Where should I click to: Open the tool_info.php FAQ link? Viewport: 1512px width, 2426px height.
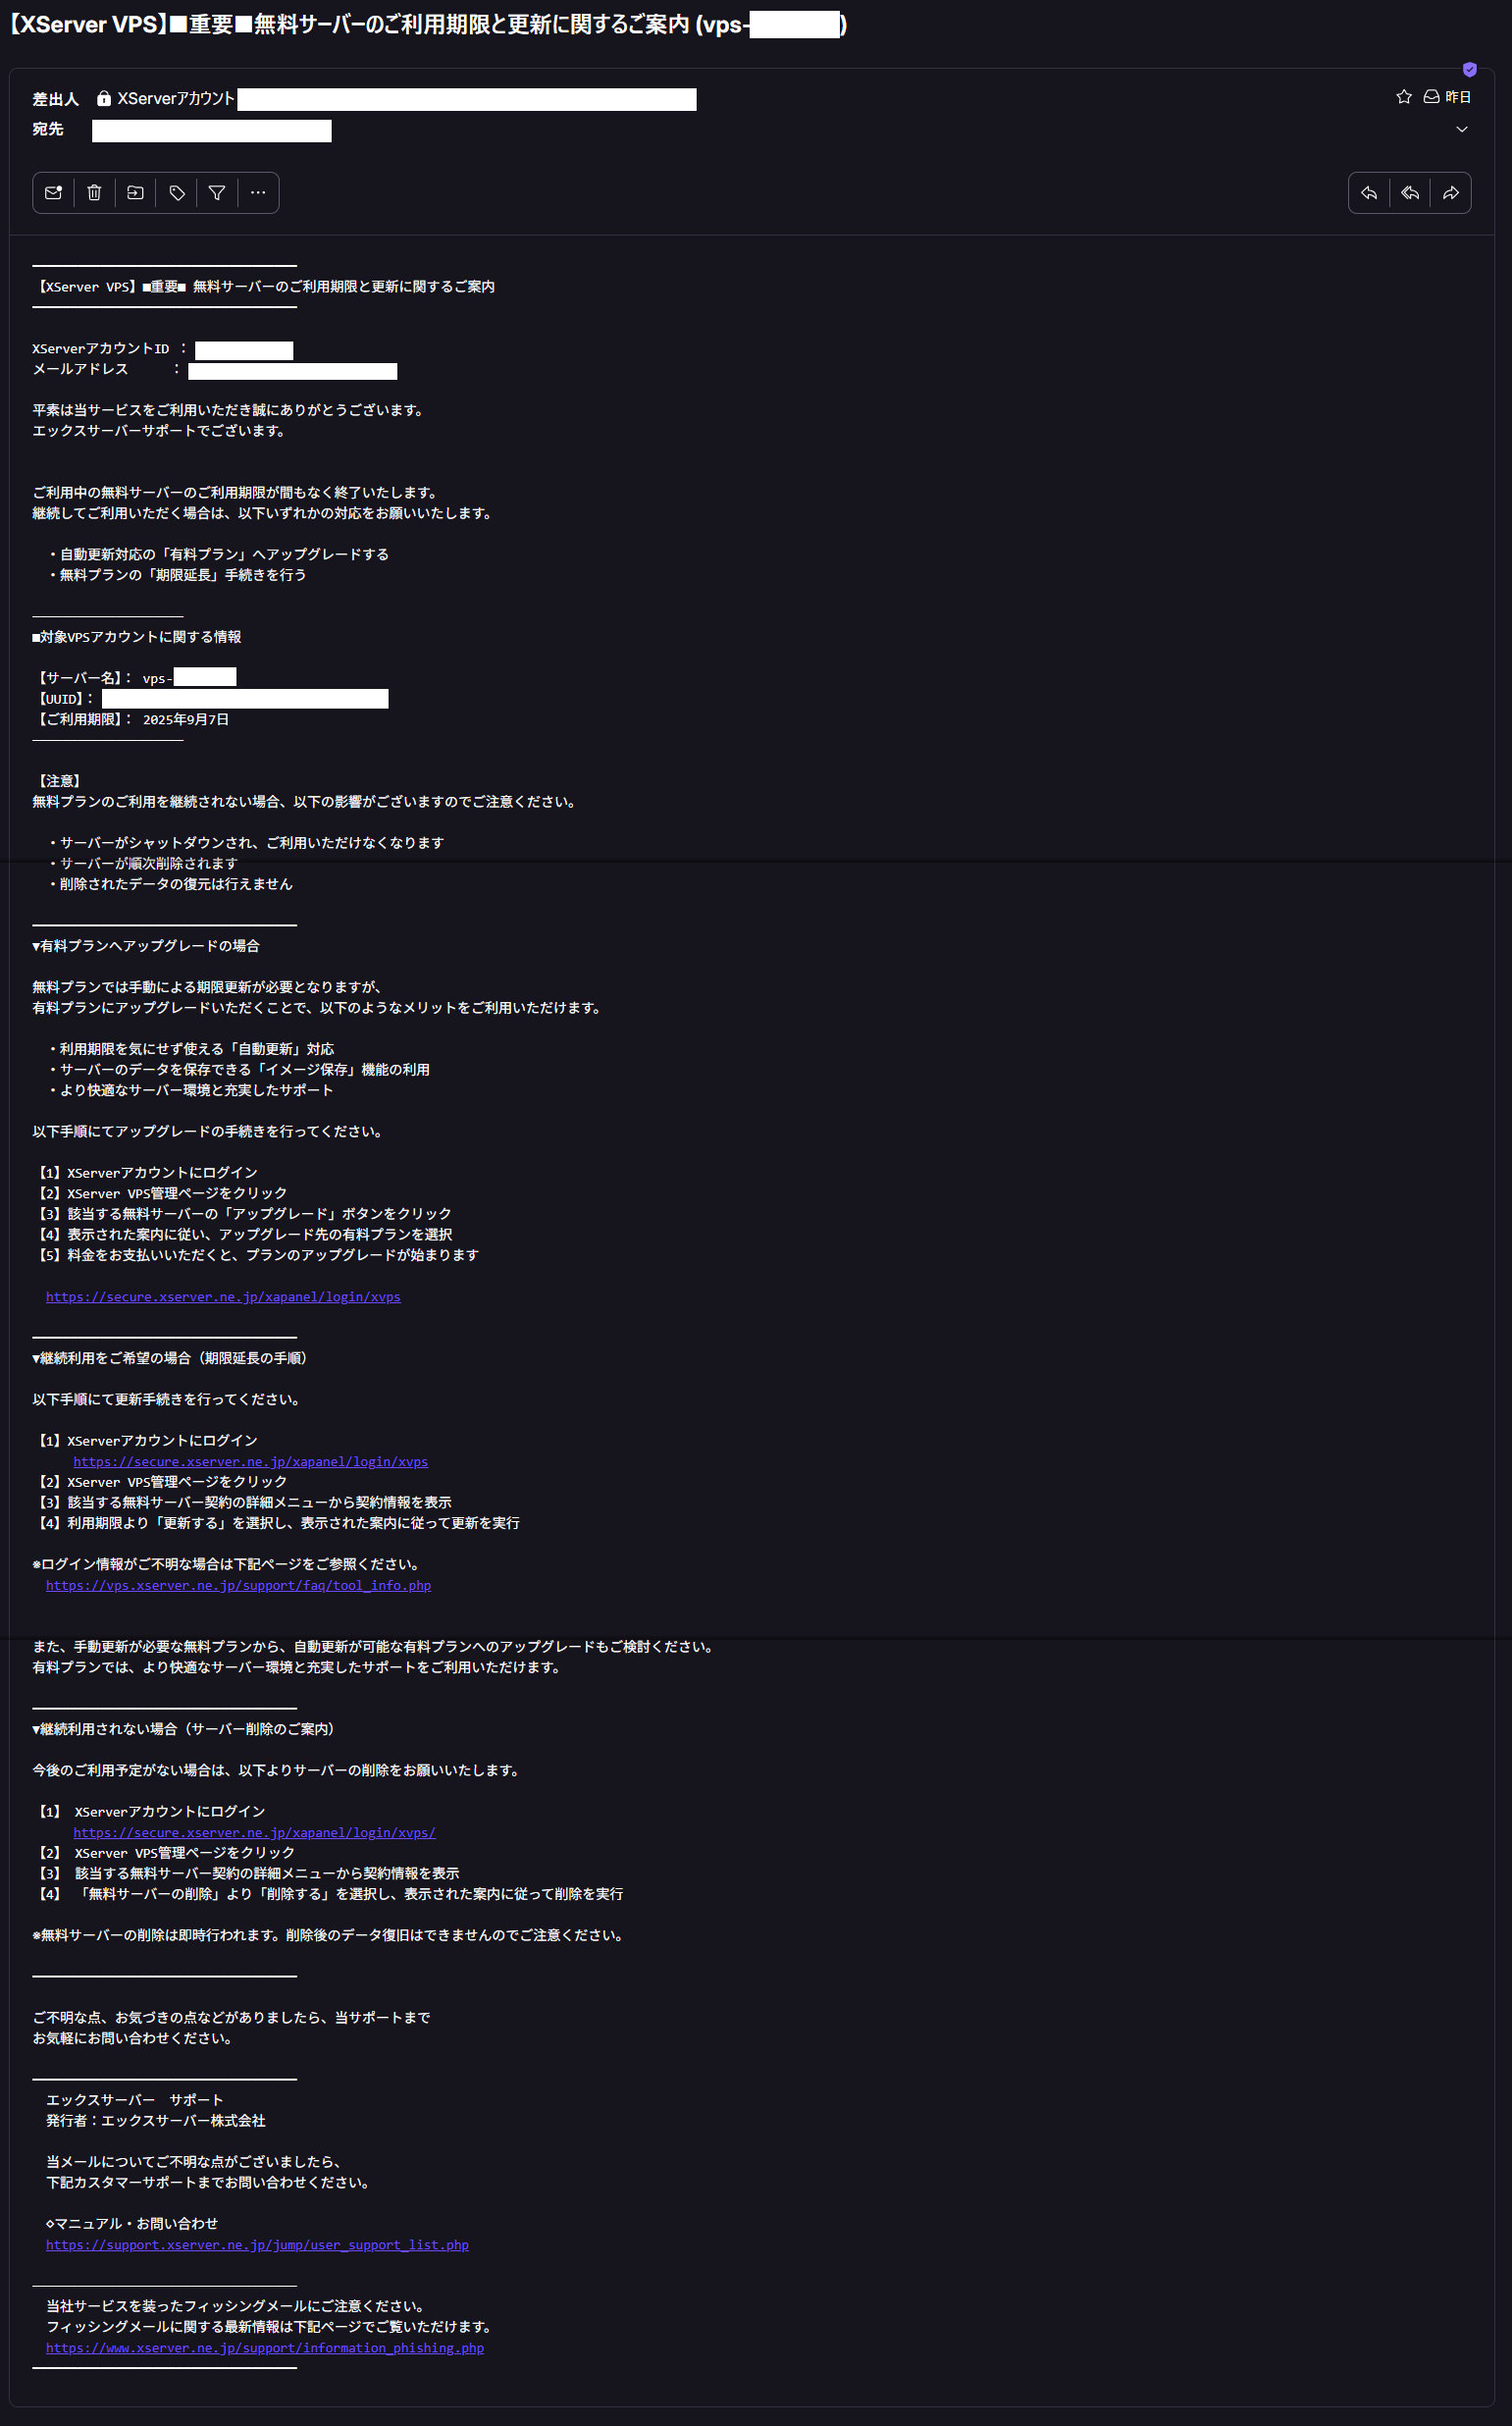[238, 1585]
